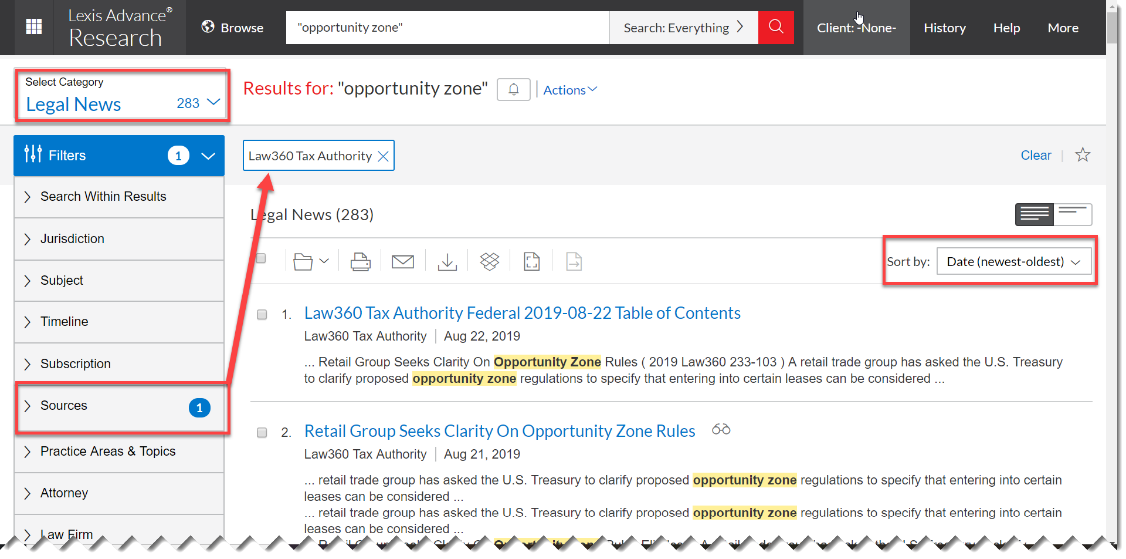
Task: Toggle the select-all results checkbox
Action: (x=261, y=258)
